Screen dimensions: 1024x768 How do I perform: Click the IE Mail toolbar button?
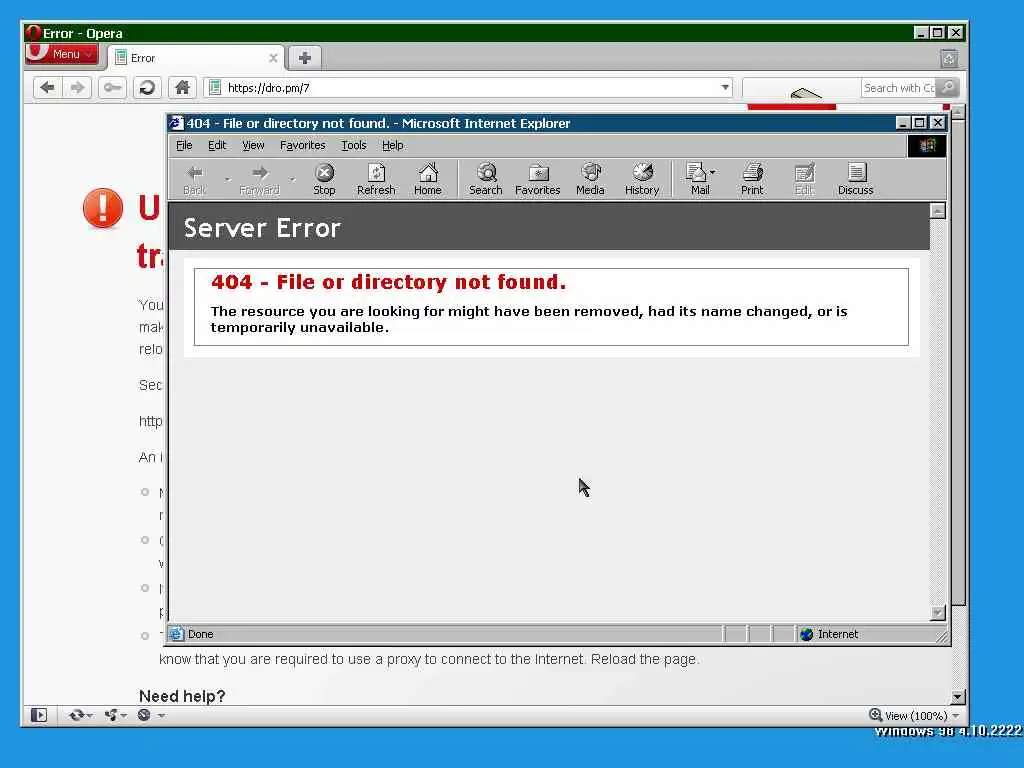coord(697,179)
